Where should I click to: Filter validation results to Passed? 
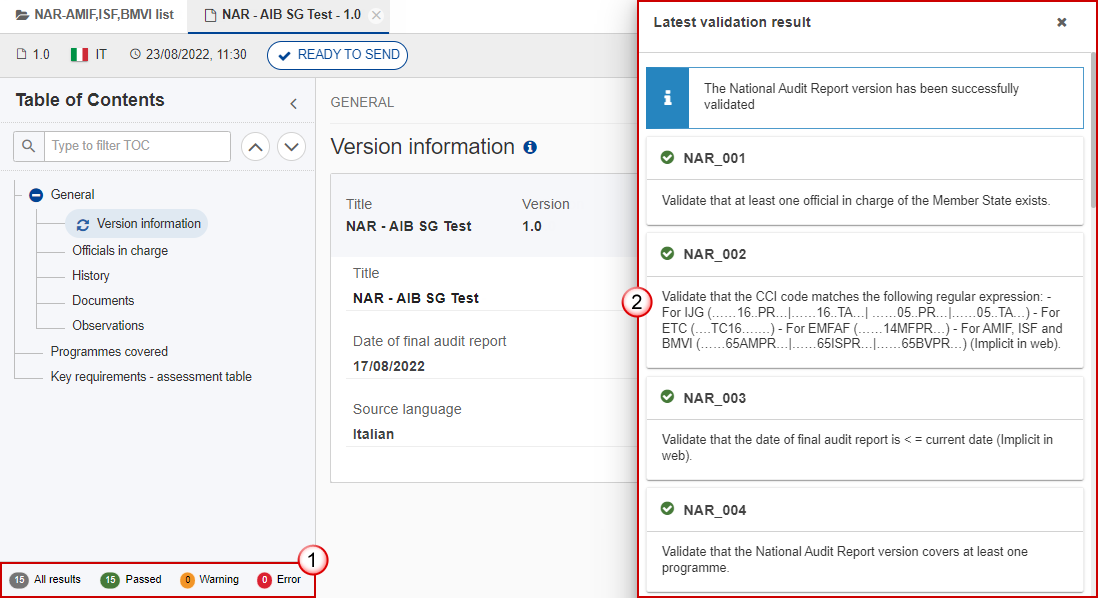131,580
